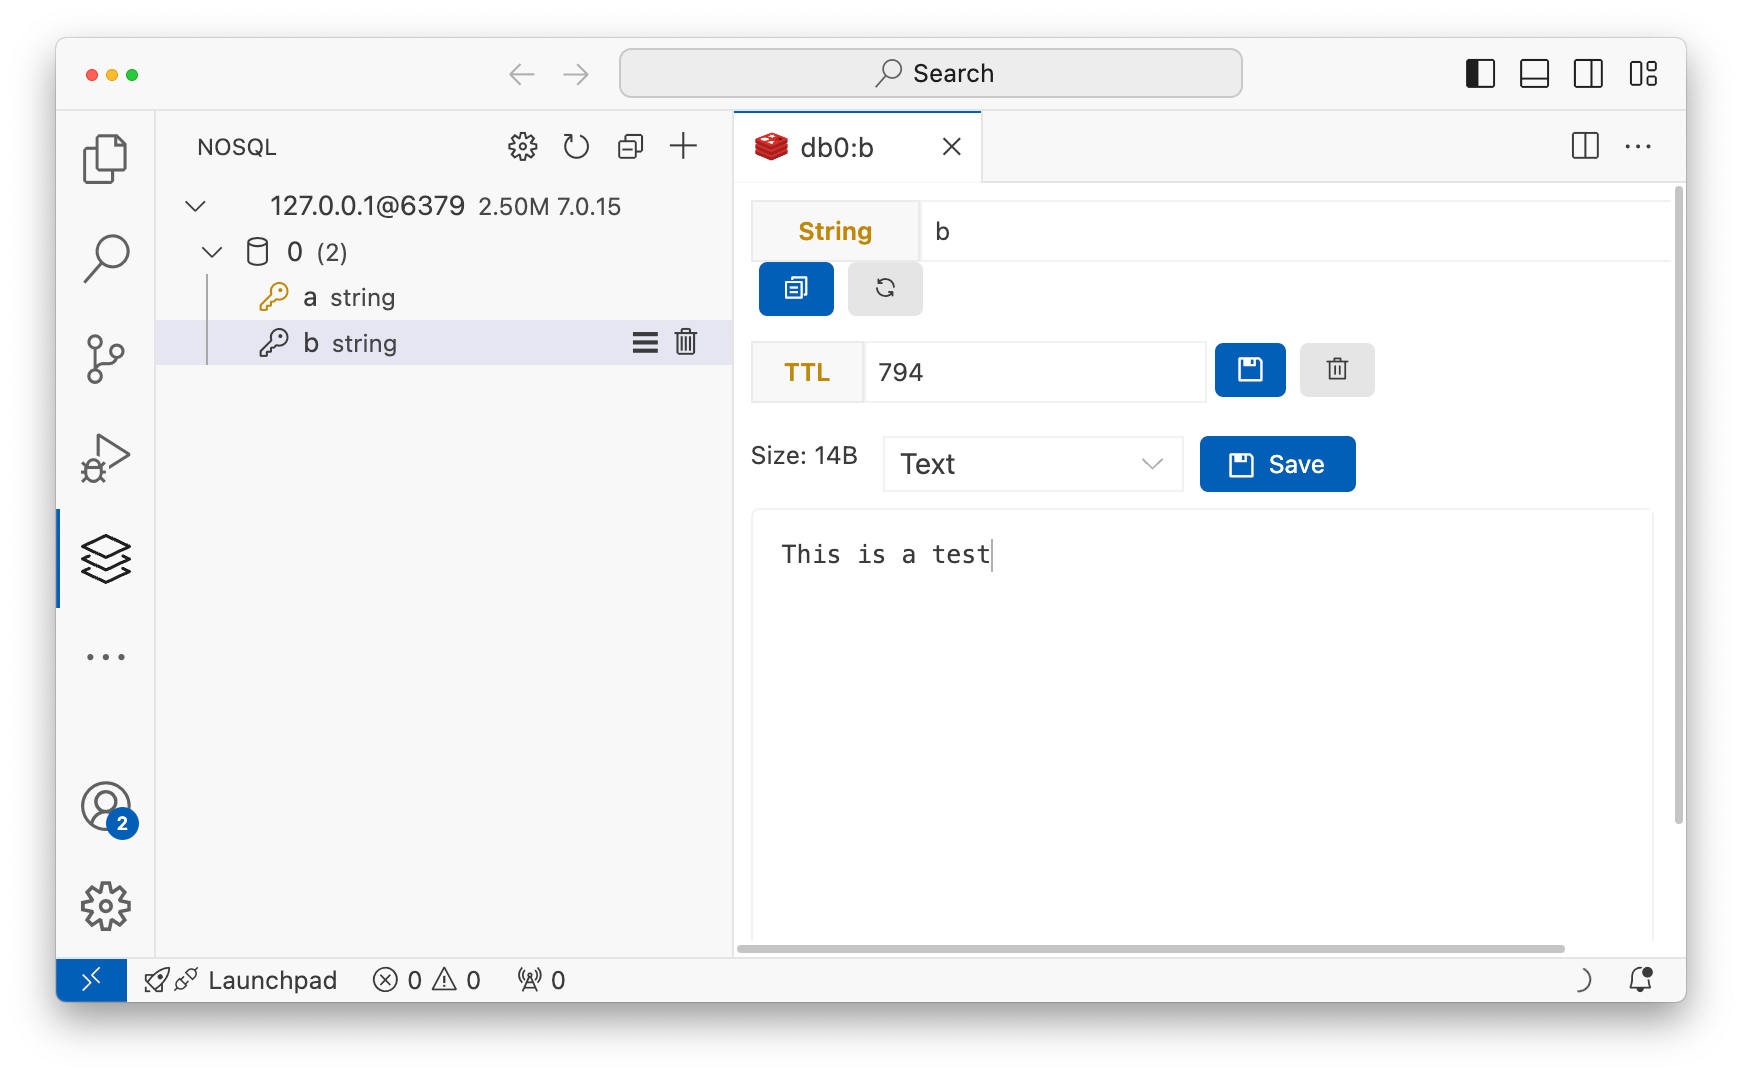Image resolution: width=1742 pixels, height=1076 pixels.
Task: Click the Save button for the value
Action: [1277, 464]
